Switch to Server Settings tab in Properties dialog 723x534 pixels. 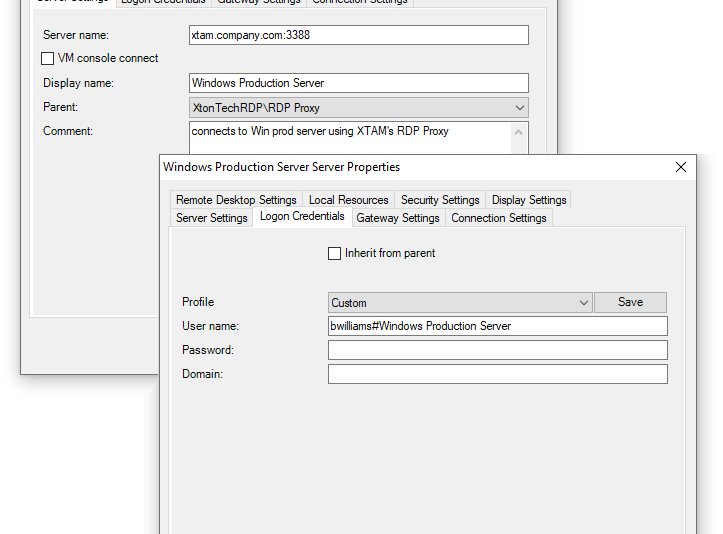pyautogui.click(x=211, y=218)
